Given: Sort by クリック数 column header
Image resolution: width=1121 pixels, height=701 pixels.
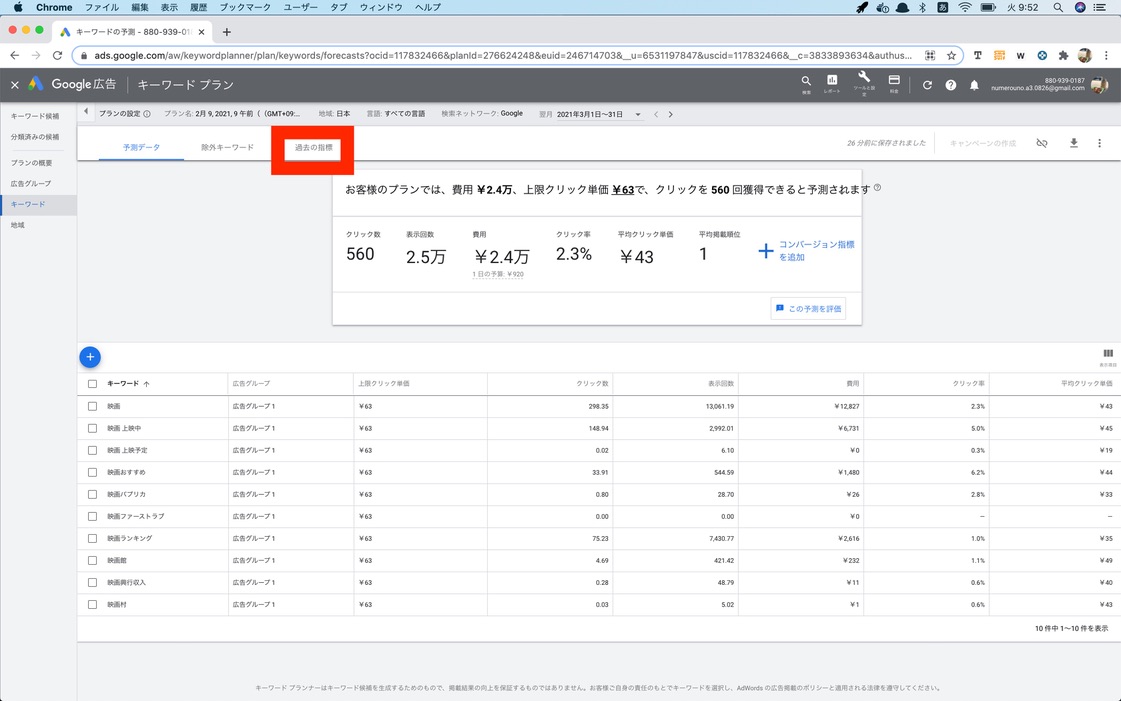Looking at the screenshot, I should click(x=593, y=384).
